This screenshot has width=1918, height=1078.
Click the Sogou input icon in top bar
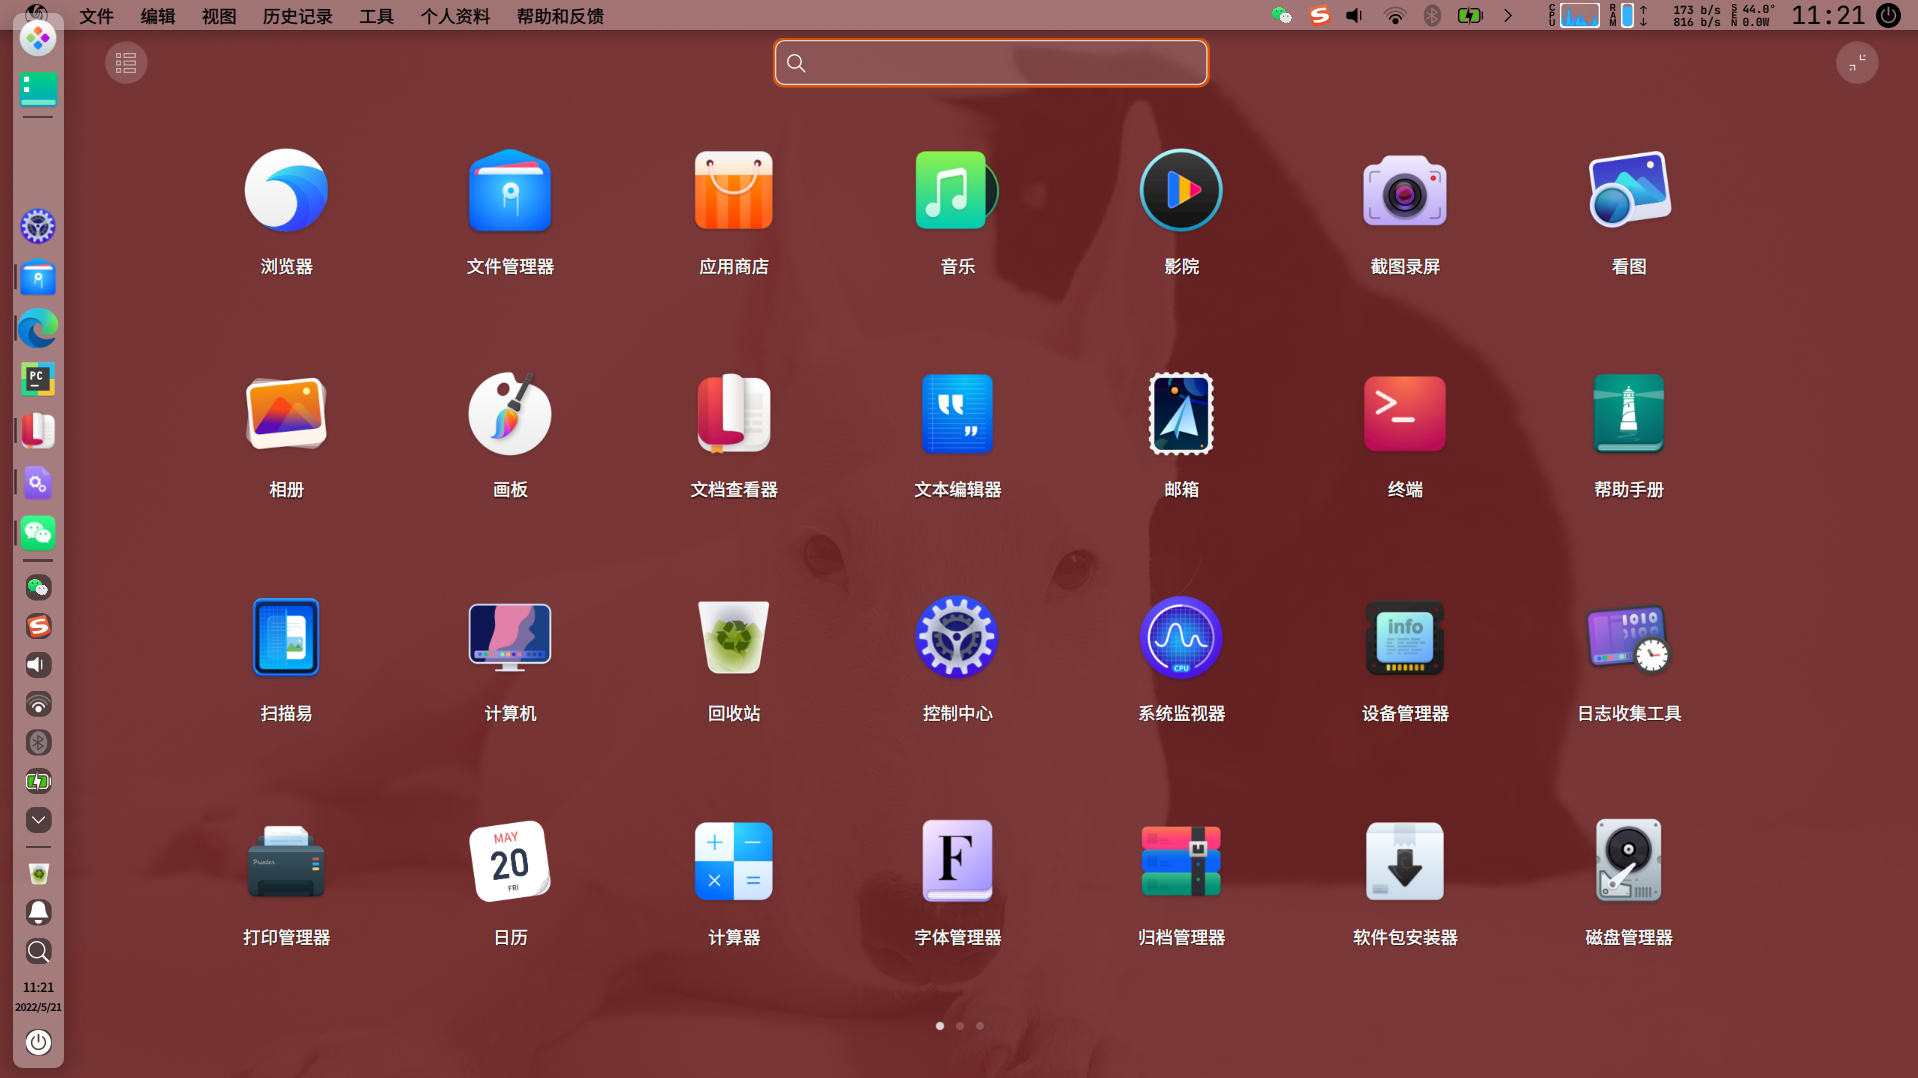click(1320, 16)
